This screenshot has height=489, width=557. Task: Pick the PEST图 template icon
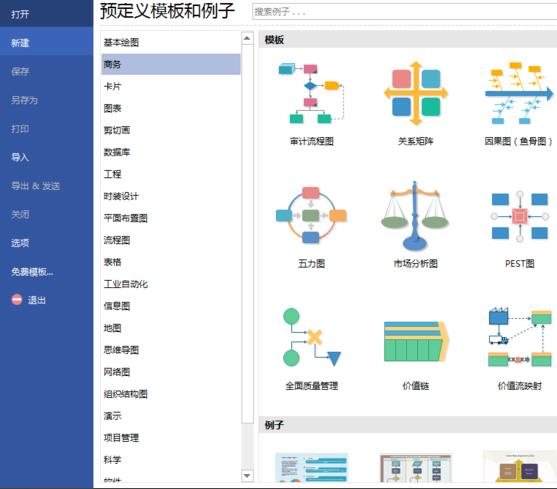519,216
